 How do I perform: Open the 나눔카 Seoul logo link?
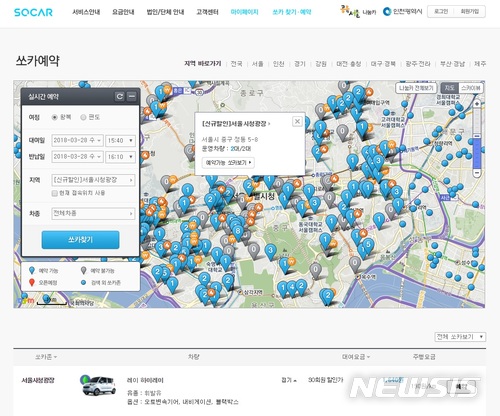[x=358, y=12]
